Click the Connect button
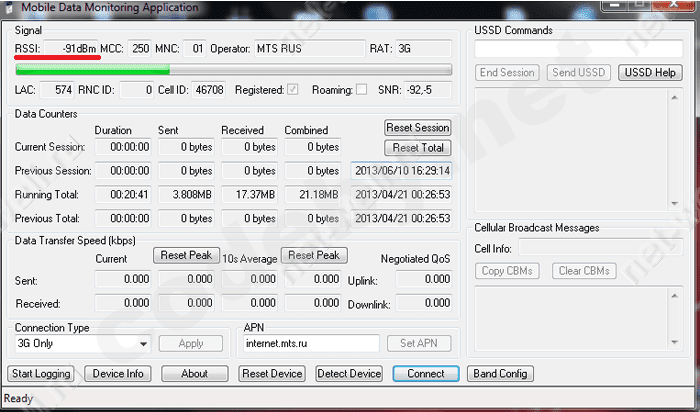700x412 pixels. point(426,374)
